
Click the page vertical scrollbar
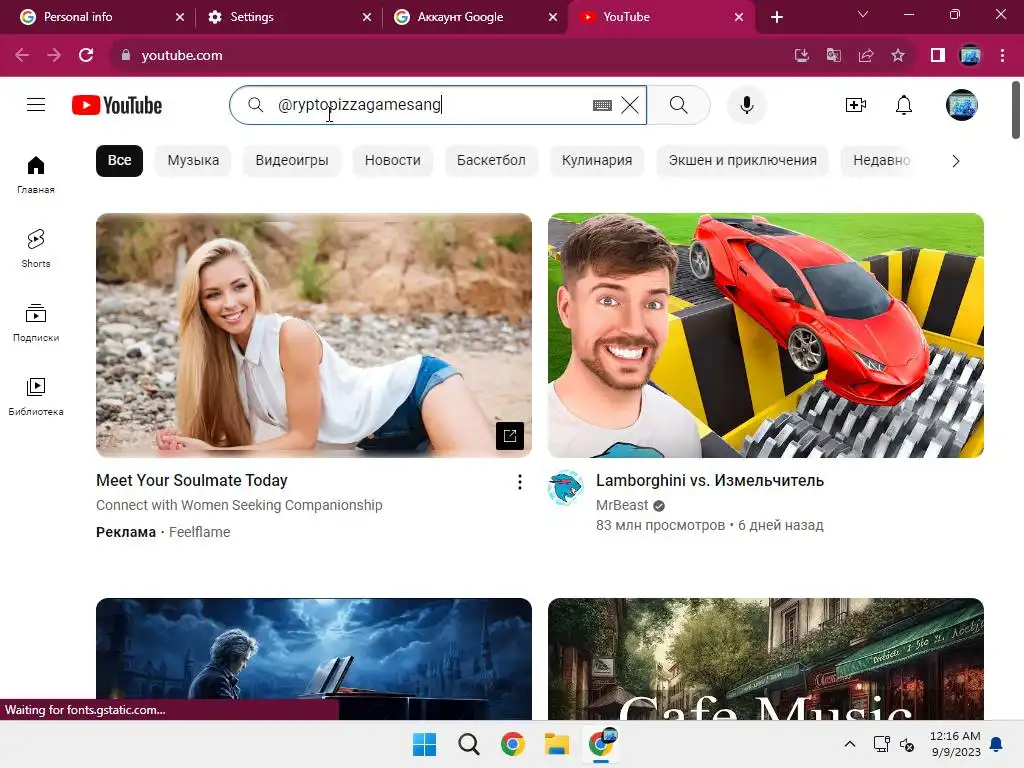pyautogui.click(x=1016, y=110)
